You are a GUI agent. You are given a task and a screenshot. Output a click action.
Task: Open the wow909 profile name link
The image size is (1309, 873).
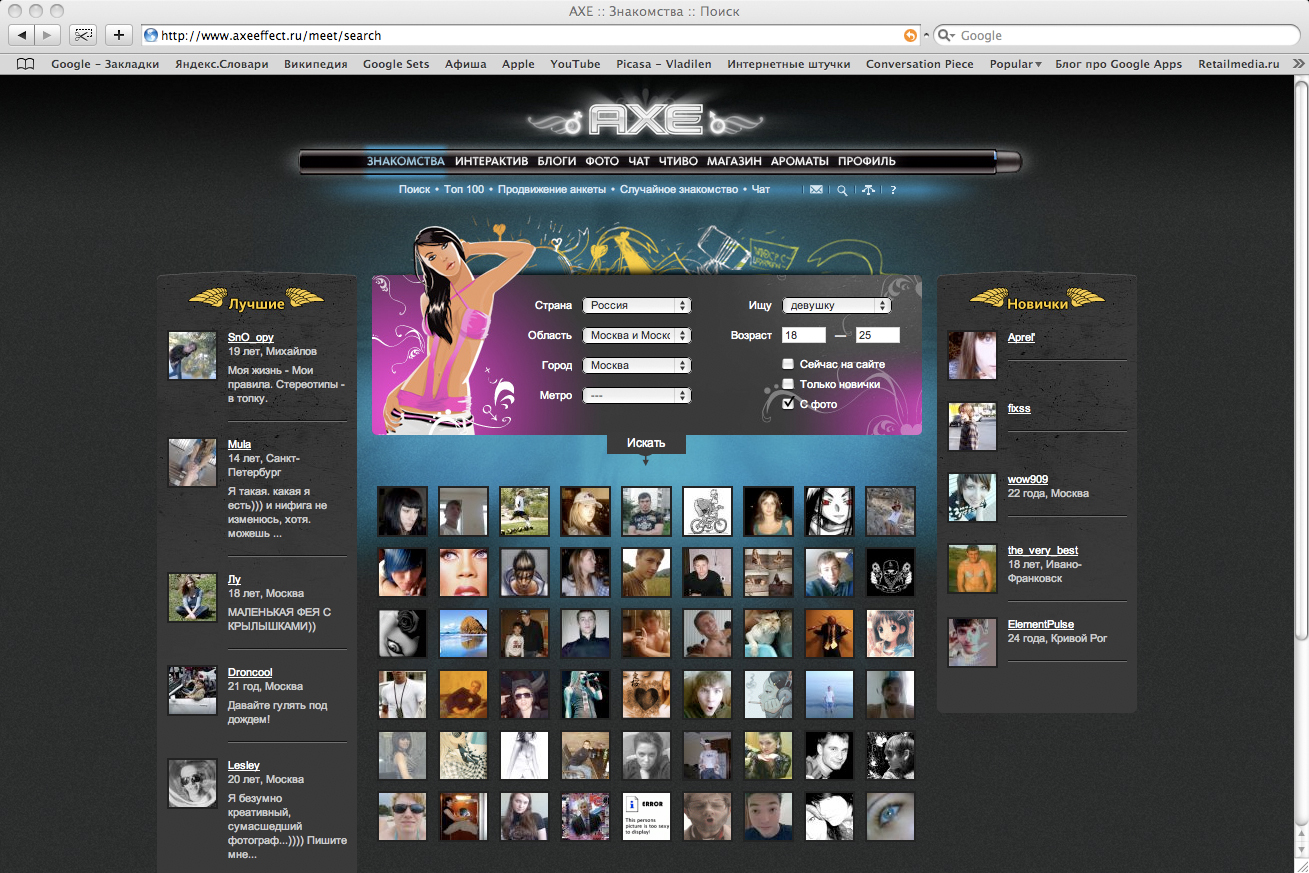pyautogui.click(x=1028, y=479)
